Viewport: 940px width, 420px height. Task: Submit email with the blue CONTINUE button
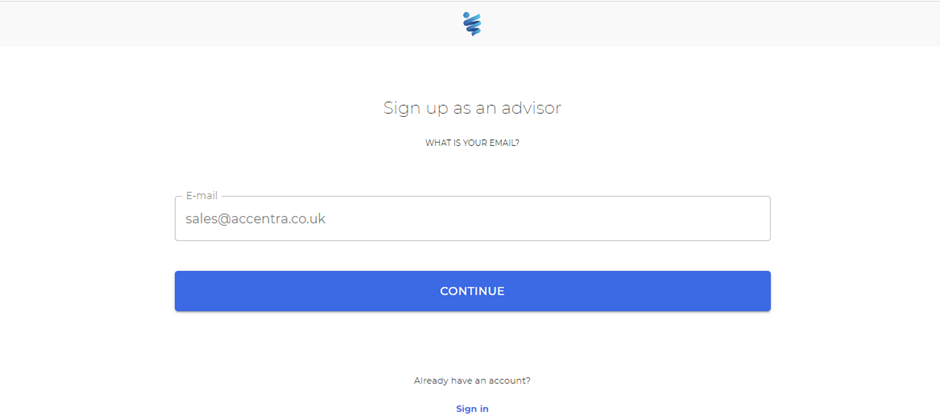coord(472,291)
